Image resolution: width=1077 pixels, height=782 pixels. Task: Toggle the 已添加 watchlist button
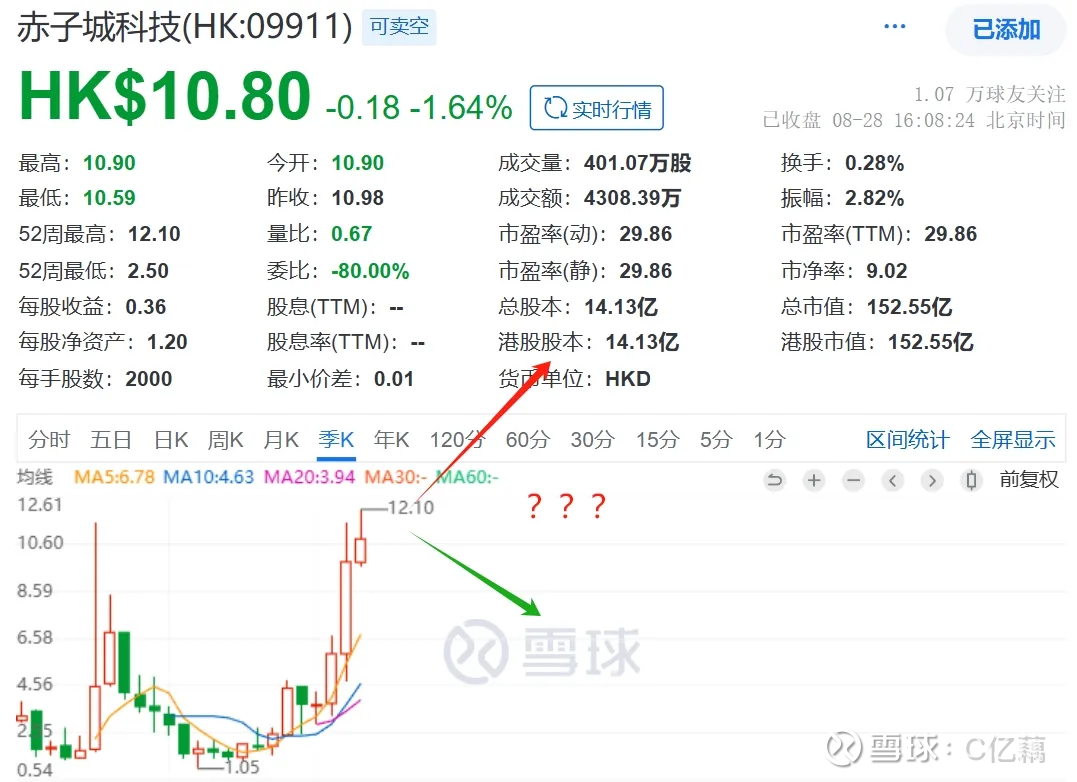[1006, 30]
